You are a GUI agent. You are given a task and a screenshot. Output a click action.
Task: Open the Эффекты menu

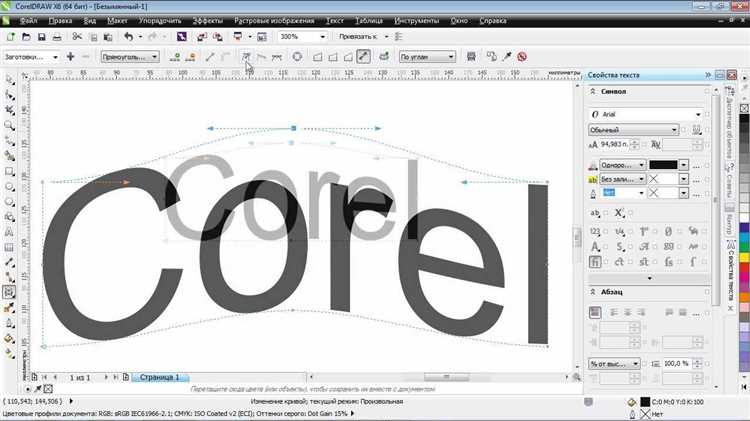[x=208, y=20]
